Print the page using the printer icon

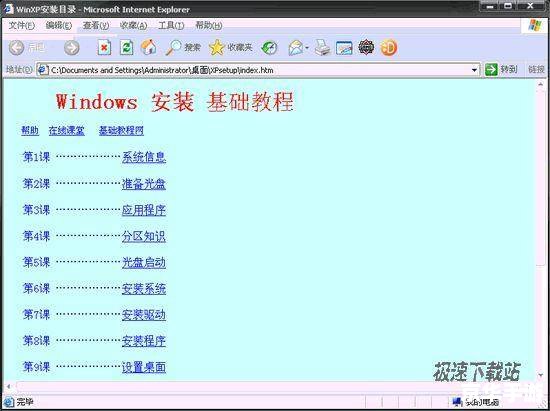click(322, 48)
